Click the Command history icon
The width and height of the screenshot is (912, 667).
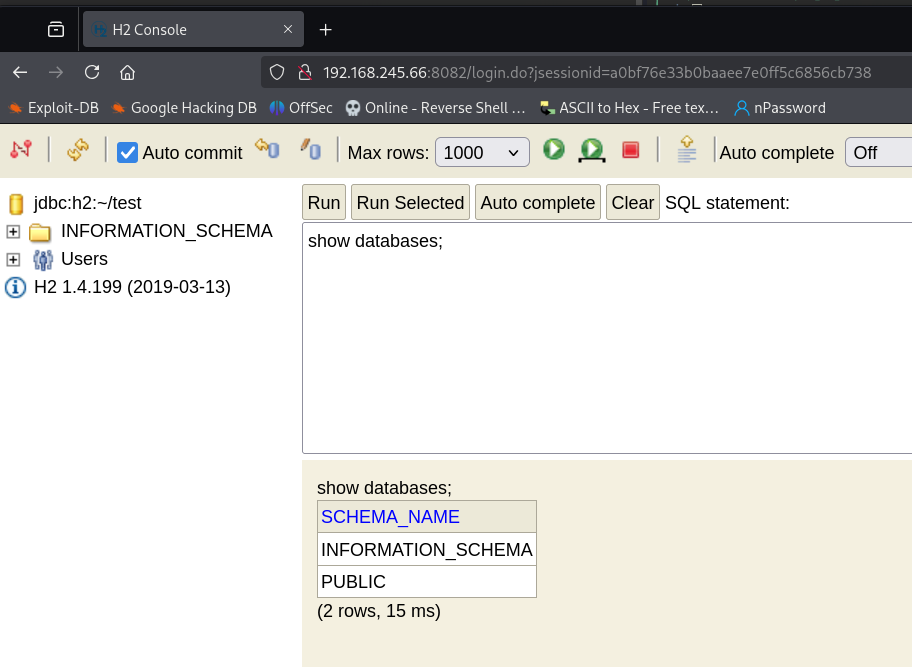pos(687,149)
